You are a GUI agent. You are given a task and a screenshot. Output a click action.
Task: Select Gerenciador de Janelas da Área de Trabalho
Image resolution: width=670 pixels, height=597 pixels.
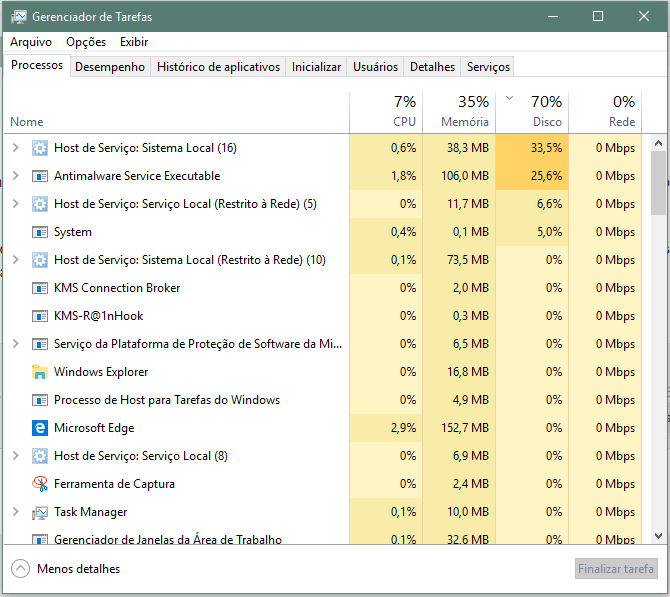click(x=168, y=539)
